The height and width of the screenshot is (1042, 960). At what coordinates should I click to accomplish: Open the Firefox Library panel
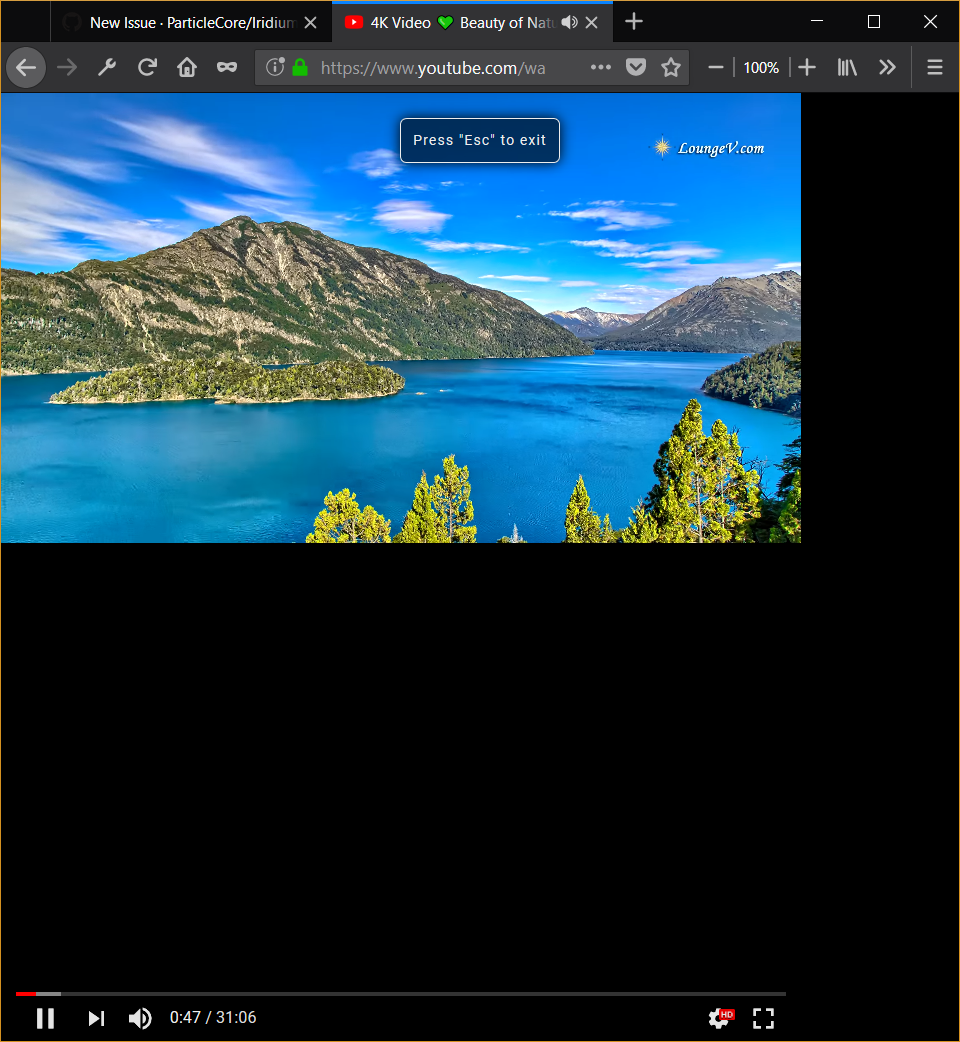(846, 67)
